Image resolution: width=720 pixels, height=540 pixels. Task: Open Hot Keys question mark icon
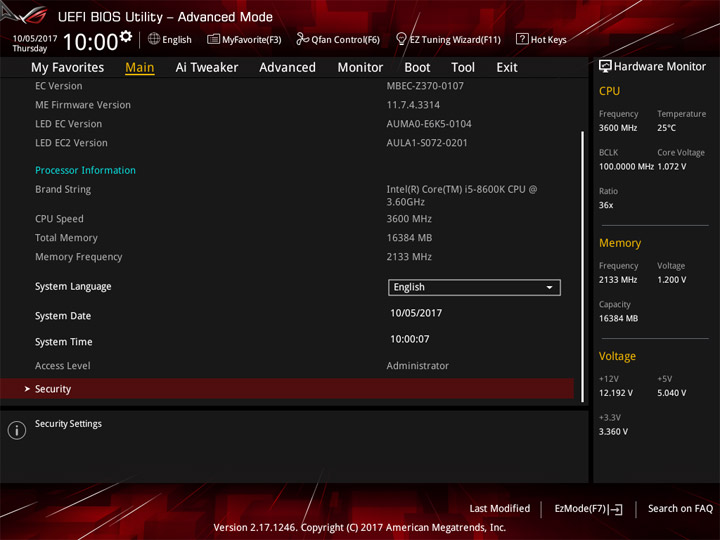pos(522,39)
